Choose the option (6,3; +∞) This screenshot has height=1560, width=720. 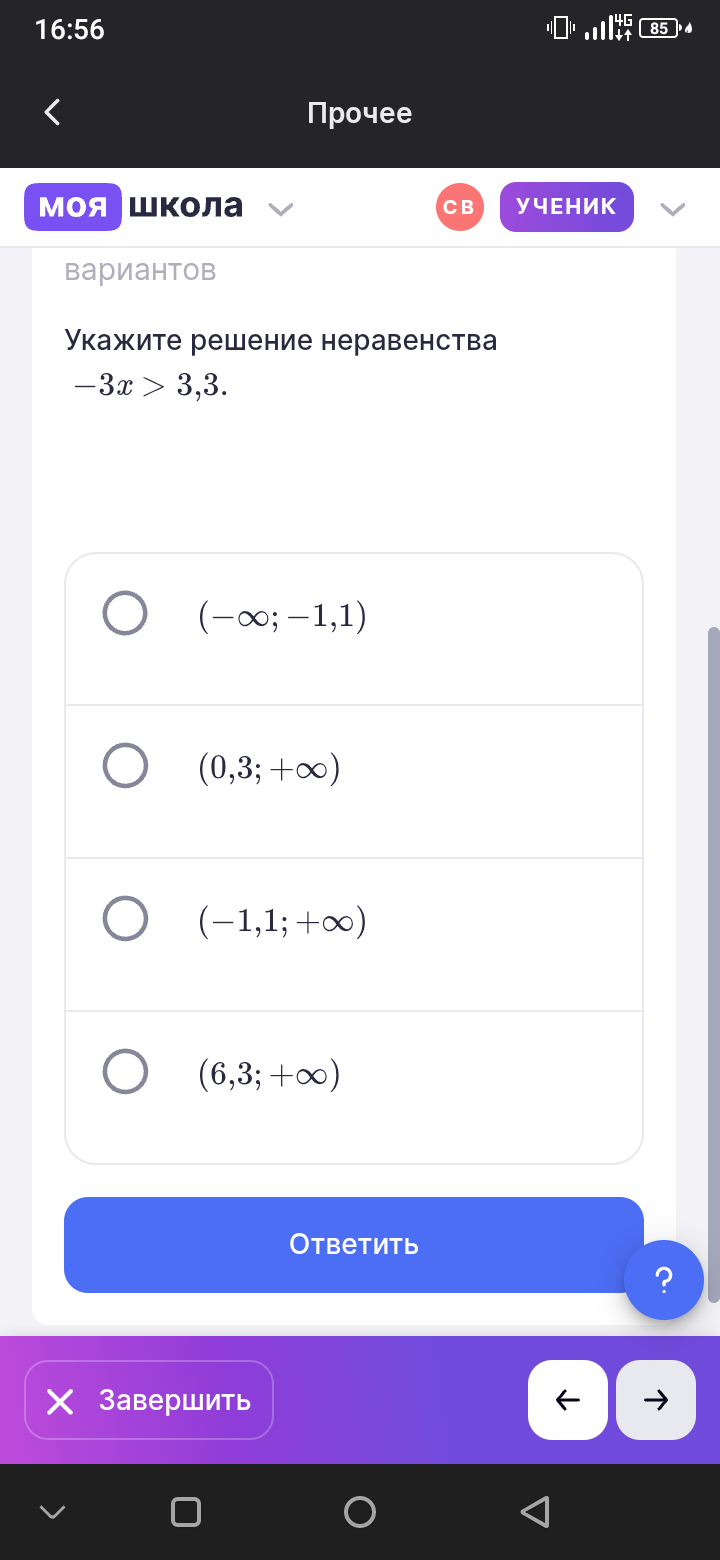(354, 1087)
